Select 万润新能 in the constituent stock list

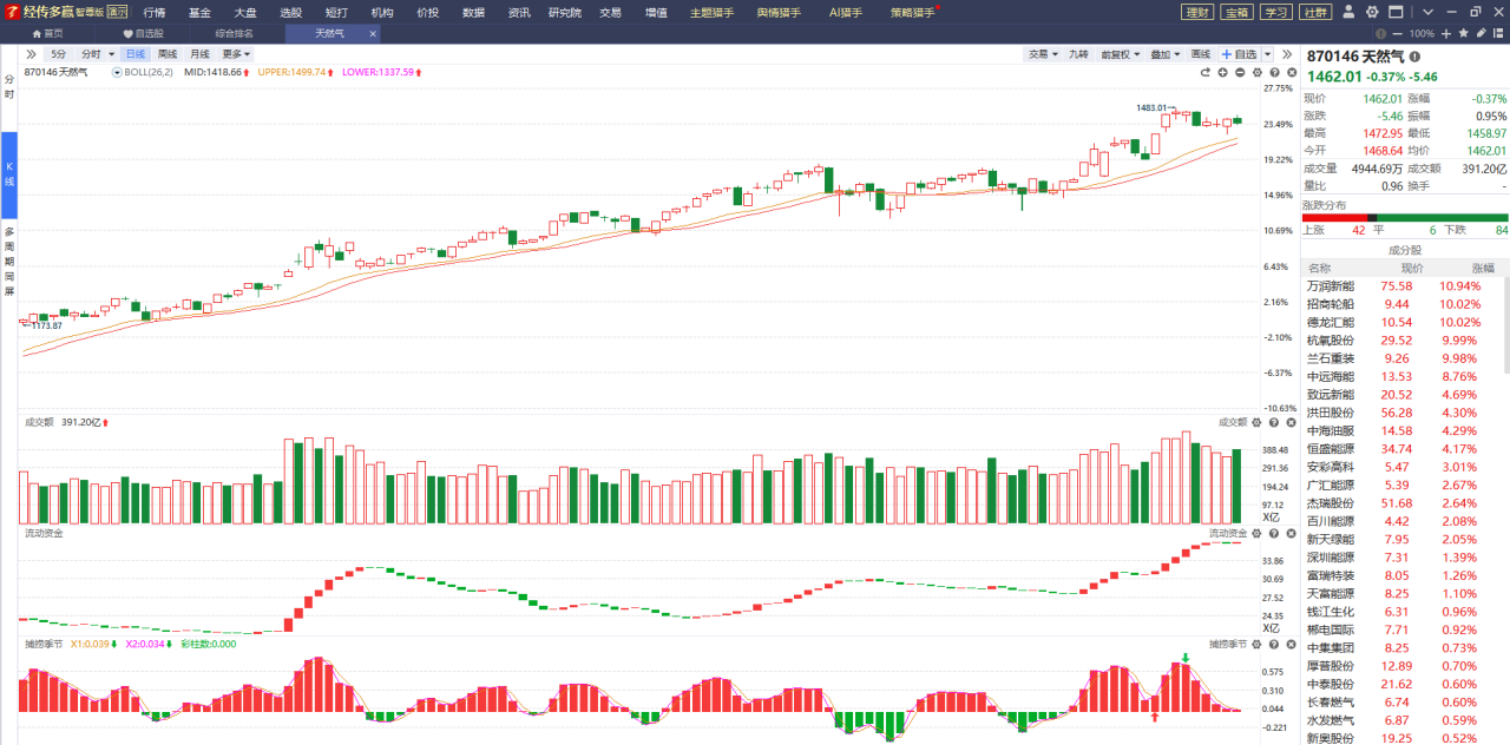tap(1330, 286)
